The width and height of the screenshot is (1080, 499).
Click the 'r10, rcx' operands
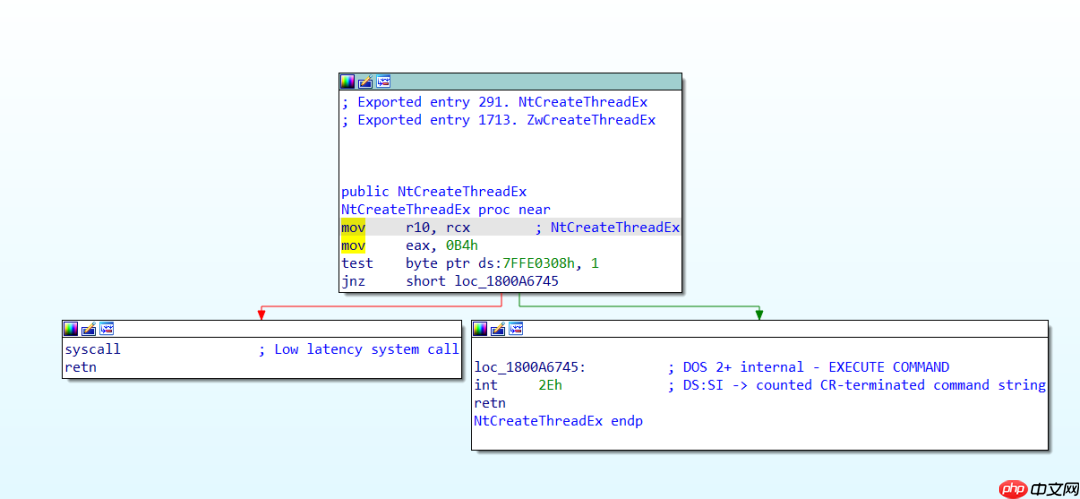438,228
